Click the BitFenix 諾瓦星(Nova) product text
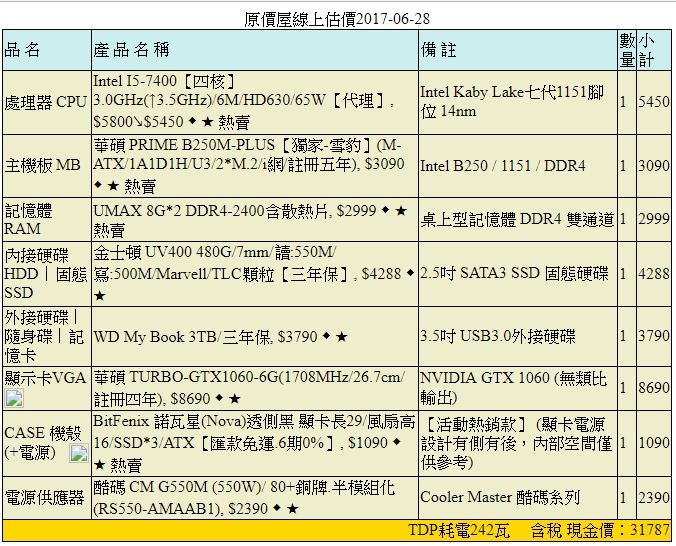Image resolution: width=676 pixels, height=546 pixels. click(254, 443)
